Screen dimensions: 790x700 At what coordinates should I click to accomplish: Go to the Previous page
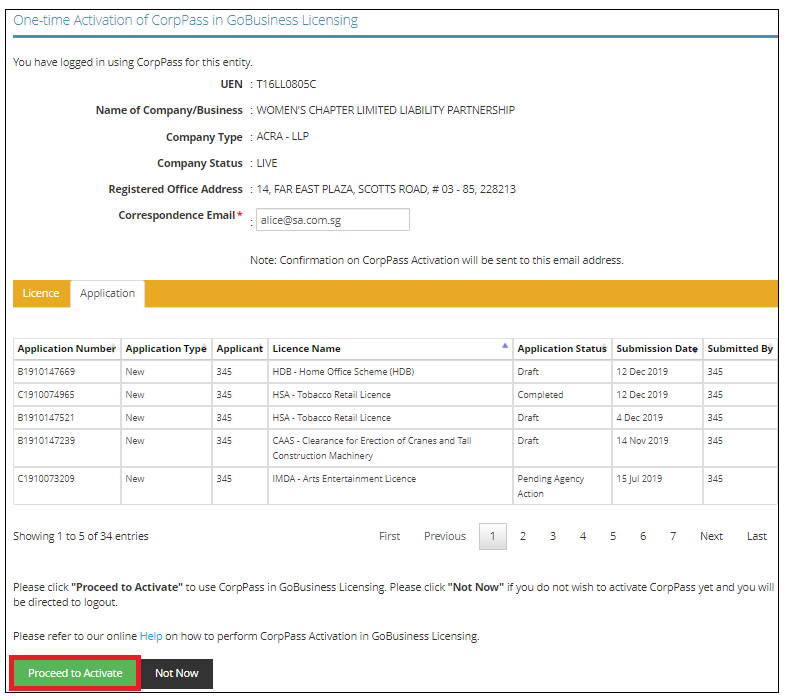point(445,536)
